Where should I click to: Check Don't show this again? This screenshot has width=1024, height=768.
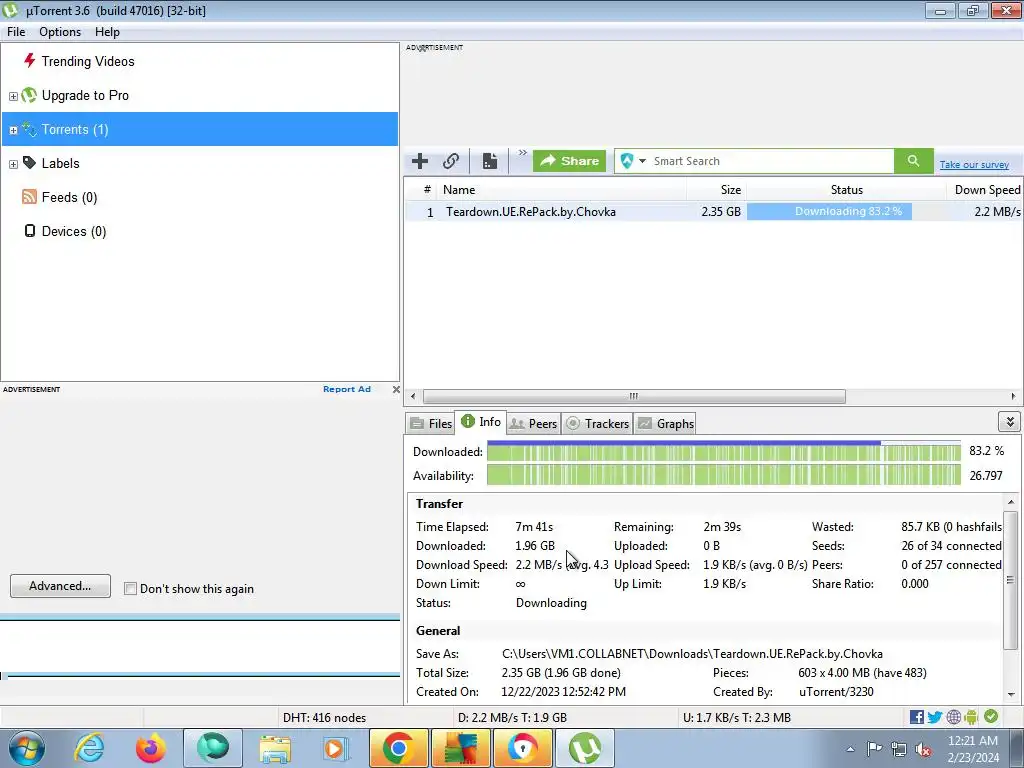(x=131, y=589)
